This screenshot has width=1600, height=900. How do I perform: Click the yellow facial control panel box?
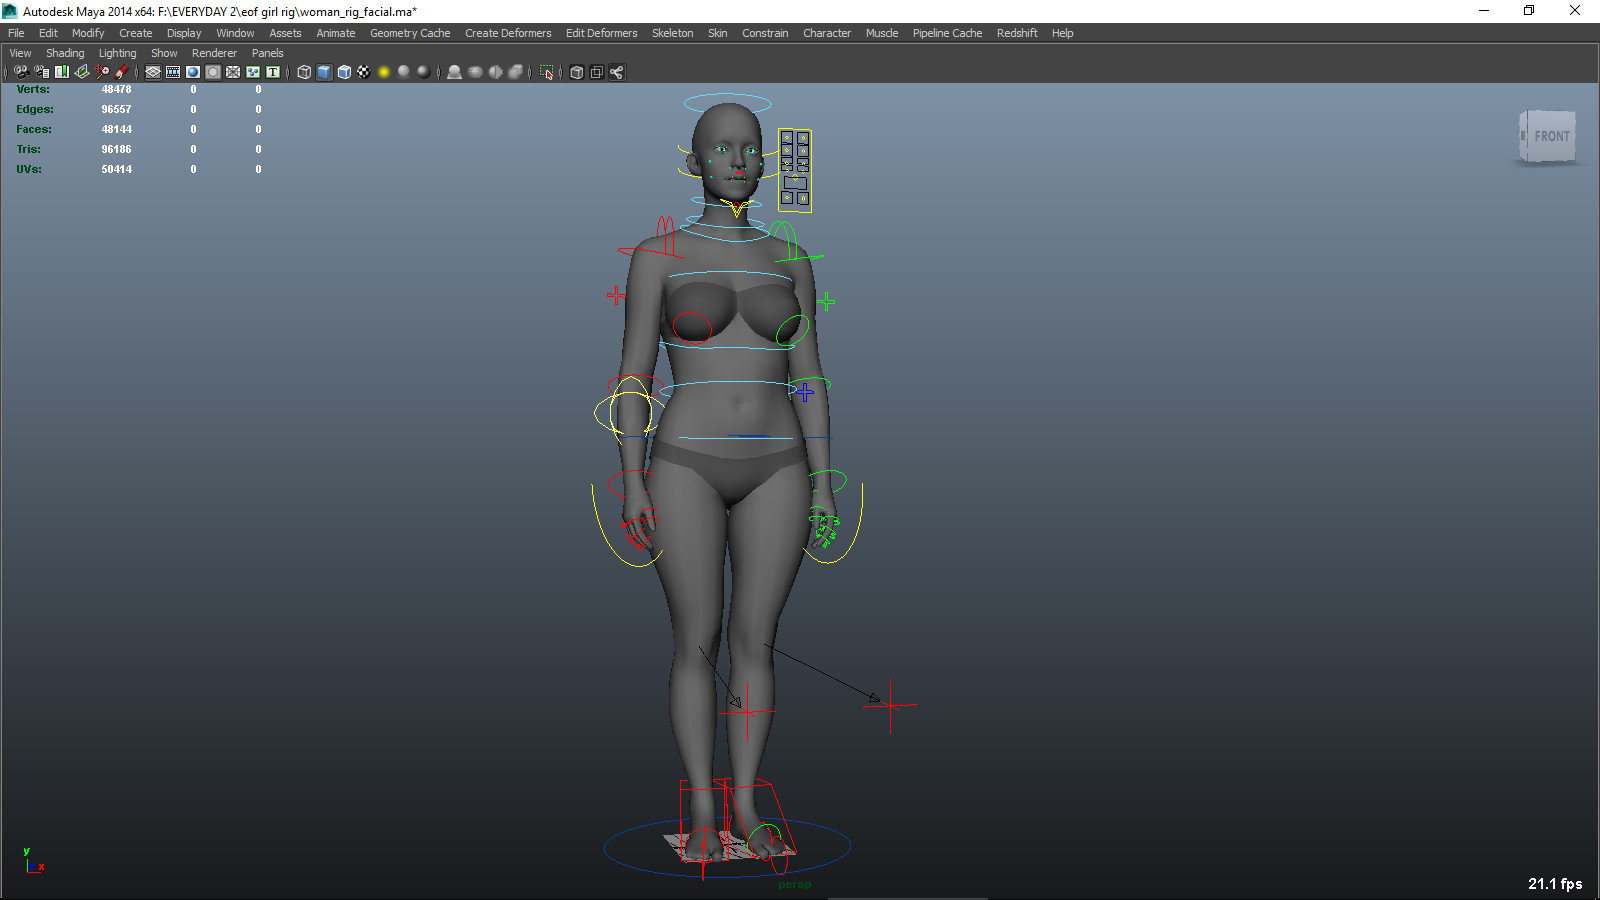(795, 170)
